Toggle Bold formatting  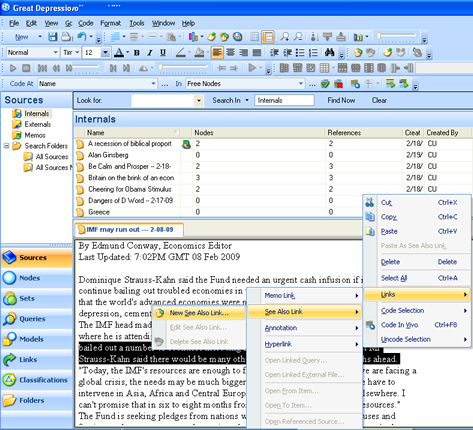pos(137,53)
